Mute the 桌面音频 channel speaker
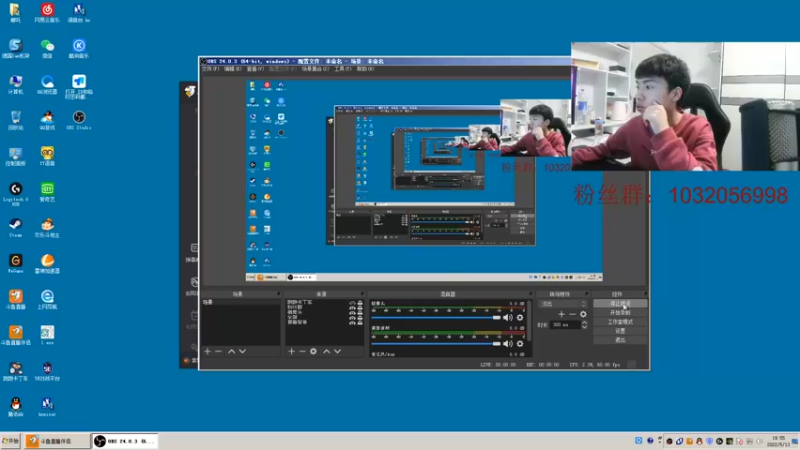 508,343
